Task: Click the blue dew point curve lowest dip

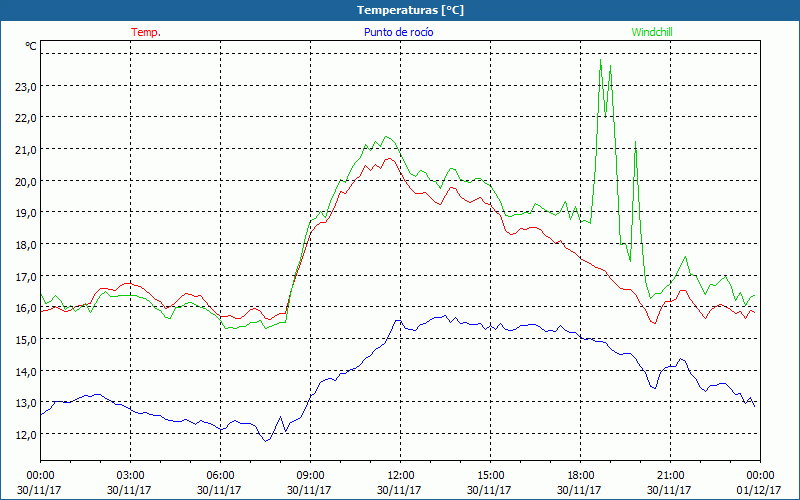Action: click(x=266, y=441)
